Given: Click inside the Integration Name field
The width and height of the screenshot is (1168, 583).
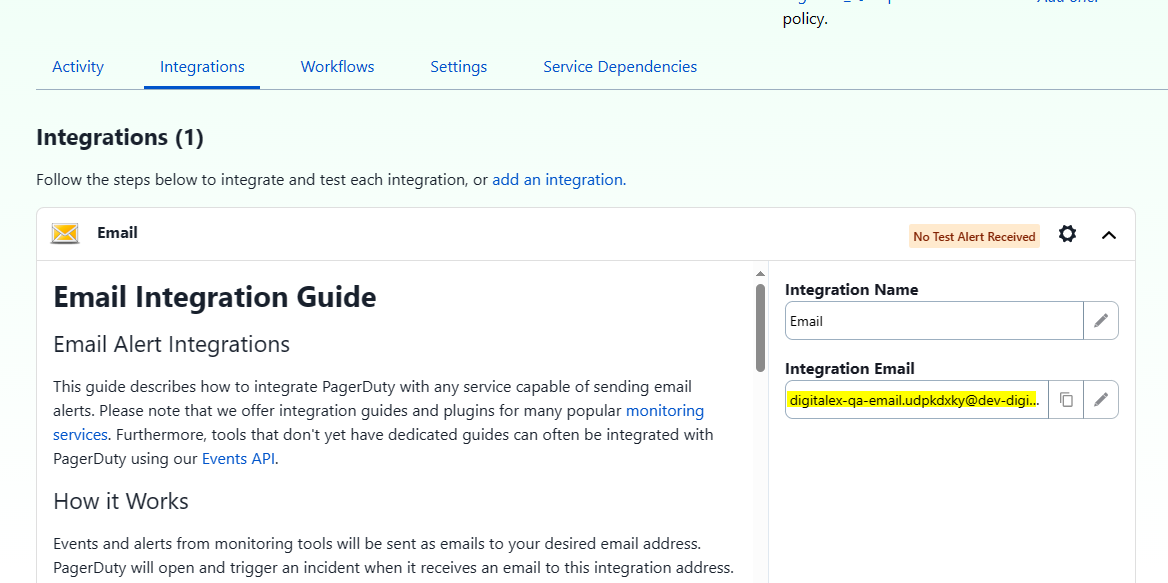Looking at the screenshot, I should [x=933, y=321].
